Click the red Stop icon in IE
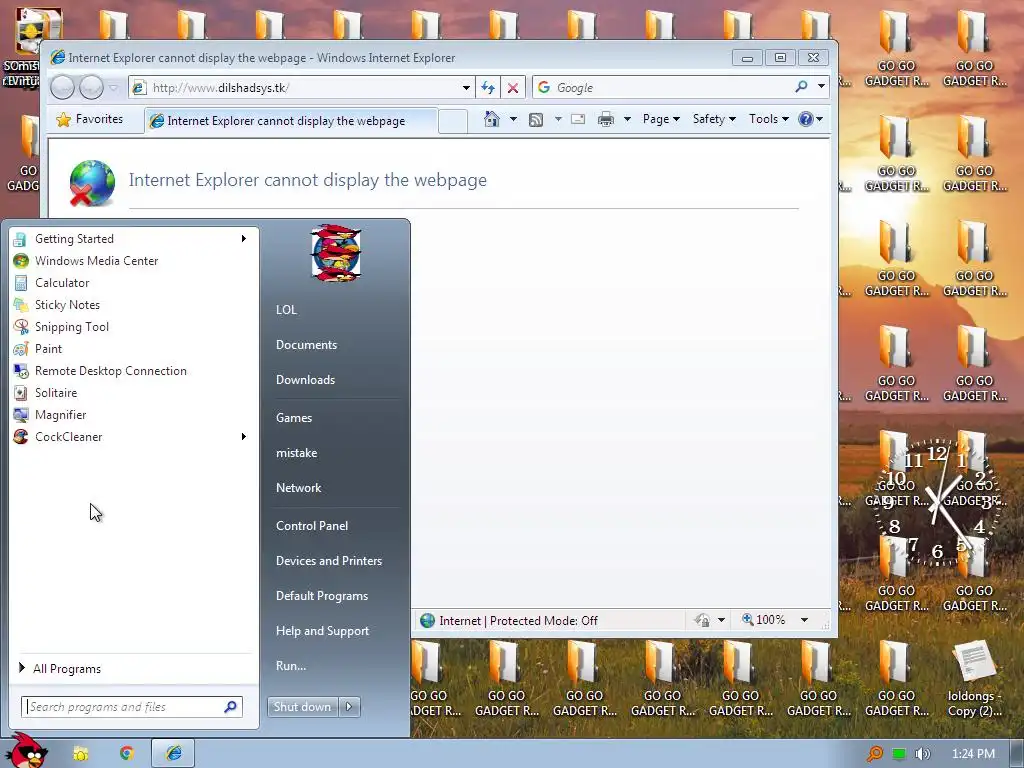This screenshot has width=1024, height=768. pos(513,88)
